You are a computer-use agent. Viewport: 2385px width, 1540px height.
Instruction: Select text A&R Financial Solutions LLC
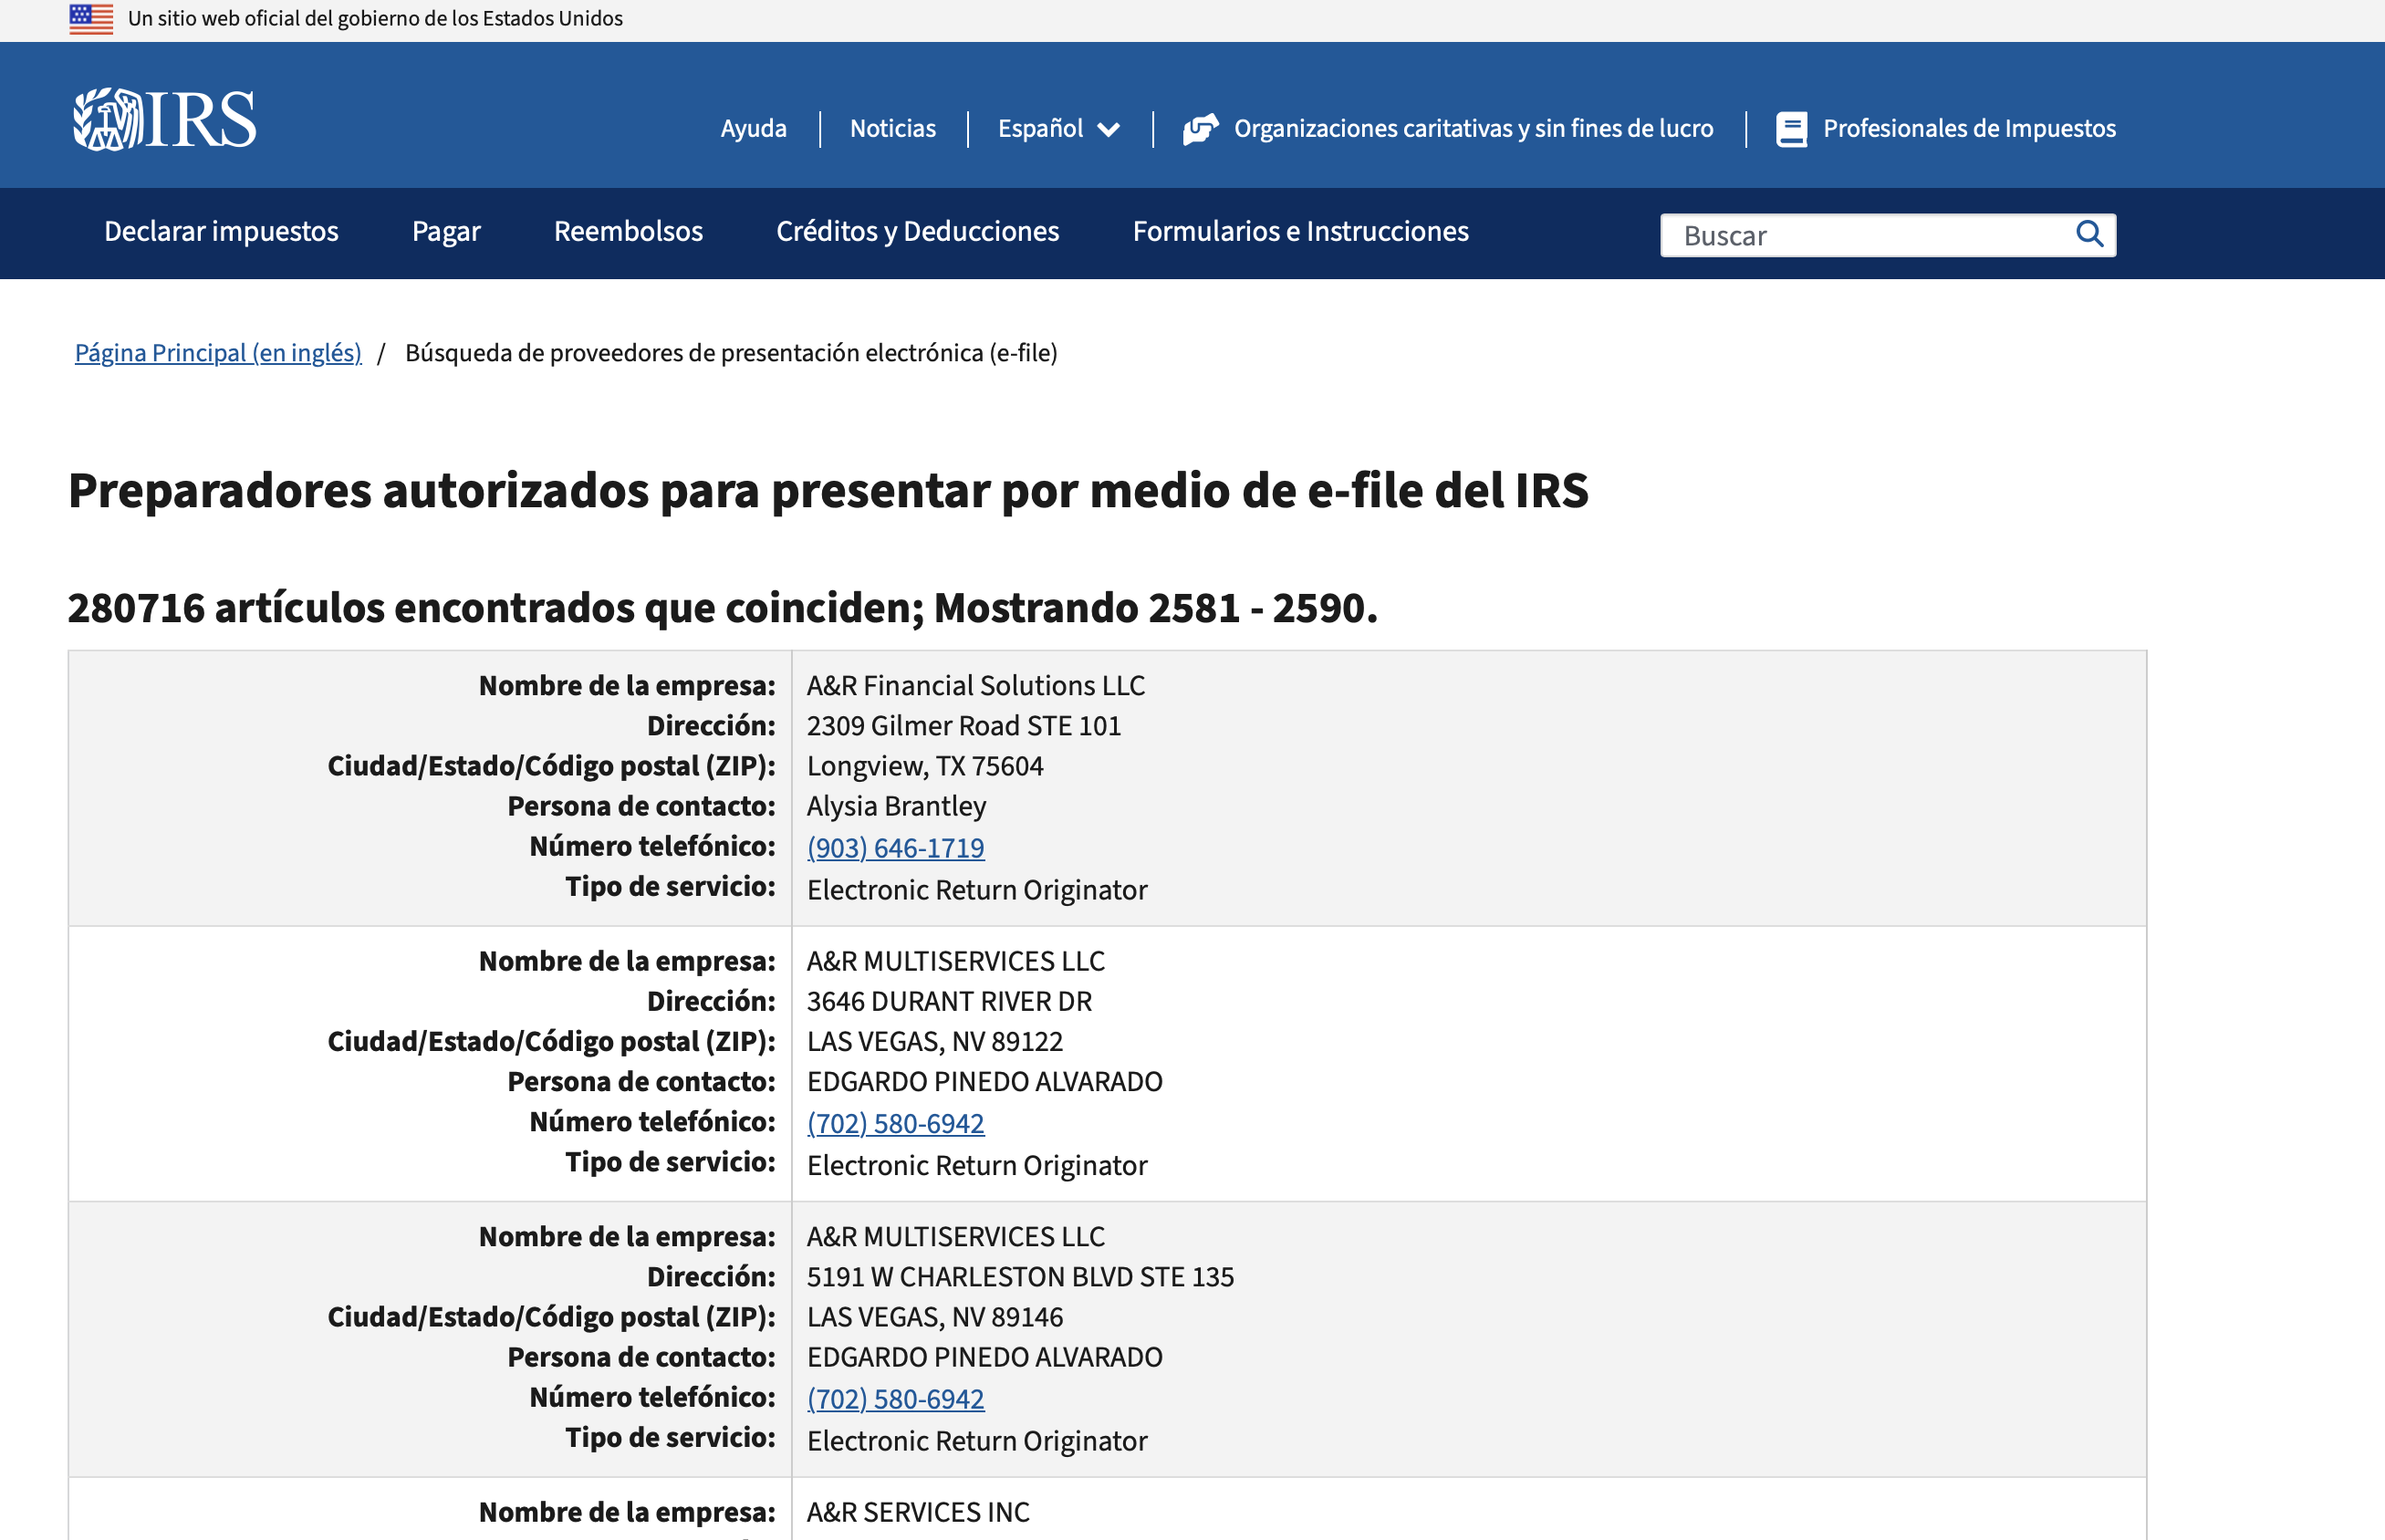point(975,686)
